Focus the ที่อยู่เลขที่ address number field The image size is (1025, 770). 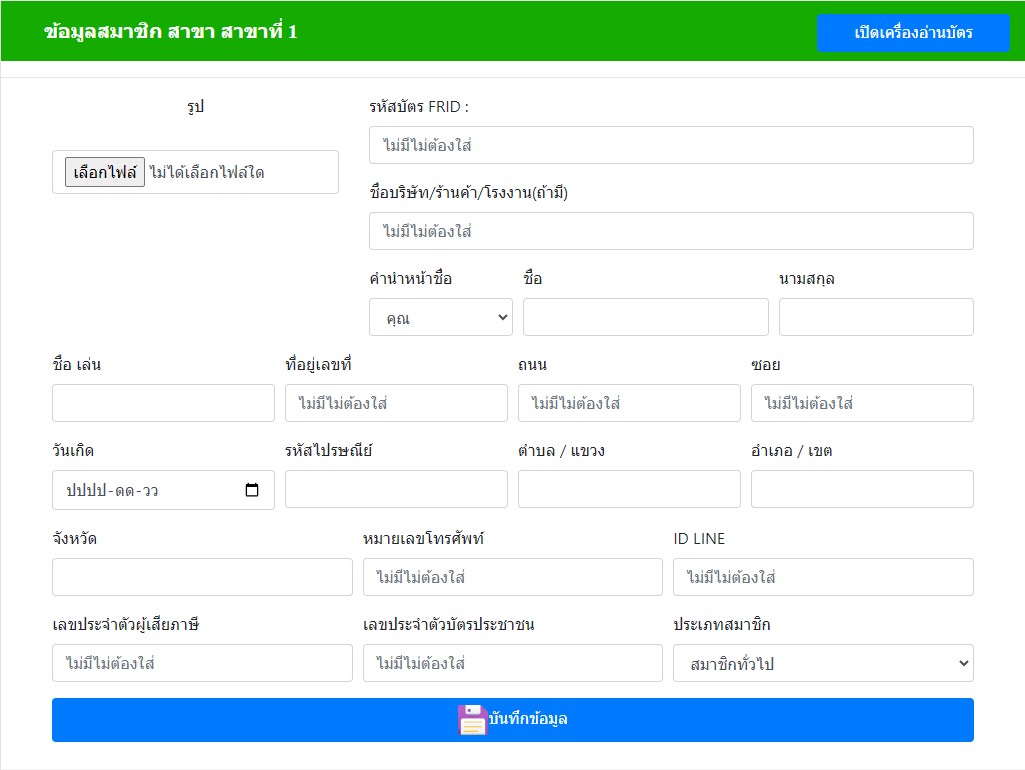pos(396,403)
